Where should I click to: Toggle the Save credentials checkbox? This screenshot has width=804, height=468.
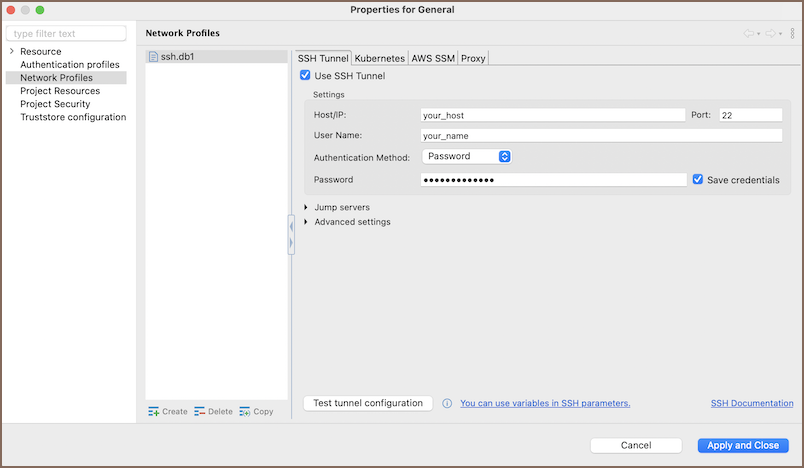[x=698, y=180]
